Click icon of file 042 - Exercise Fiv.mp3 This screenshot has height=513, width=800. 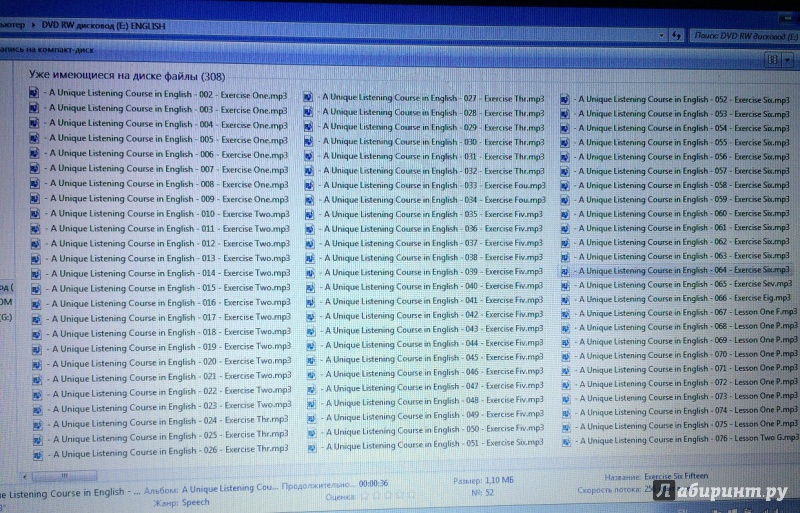[311, 316]
